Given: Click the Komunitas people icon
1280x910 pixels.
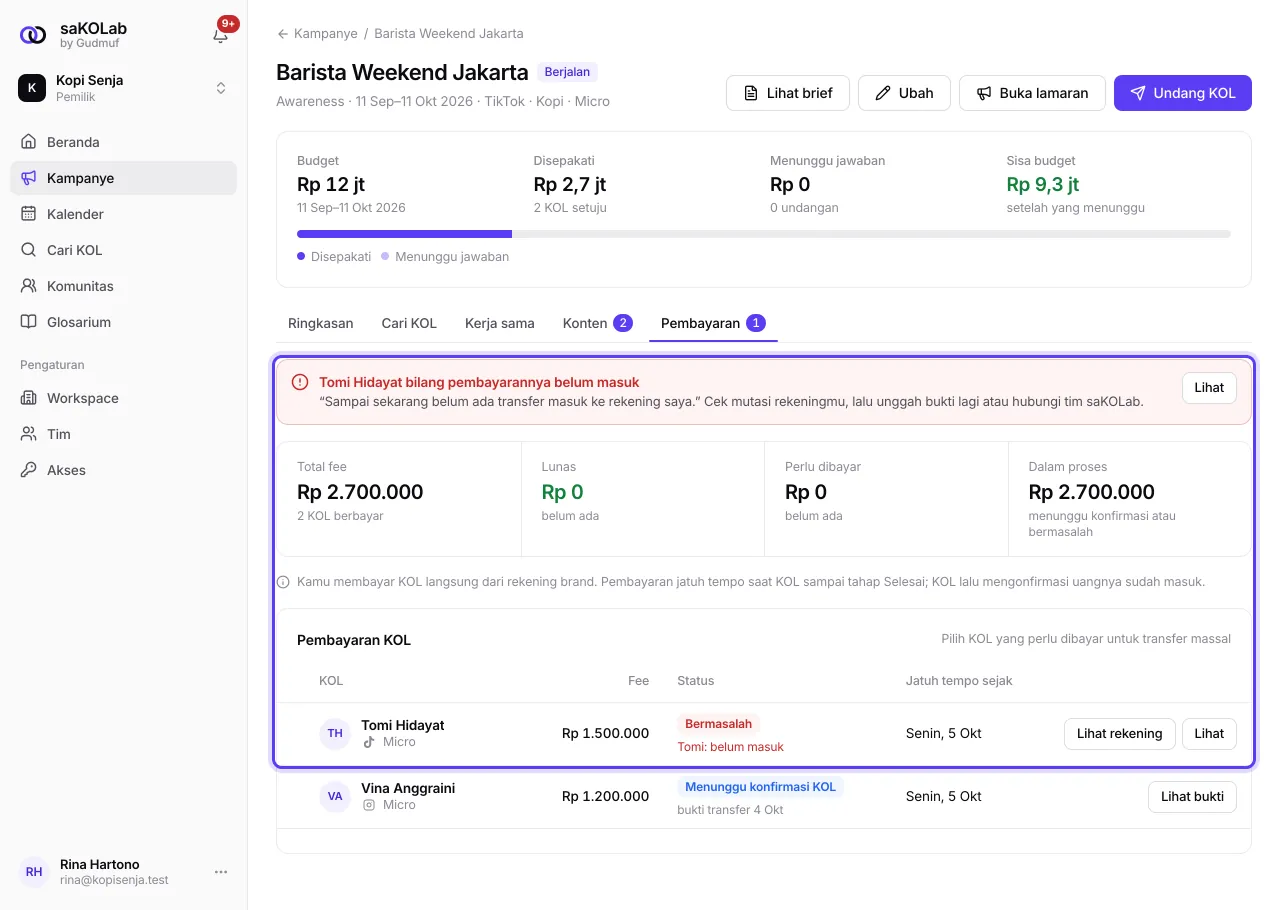Looking at the screenshot, I should point(28,286).
